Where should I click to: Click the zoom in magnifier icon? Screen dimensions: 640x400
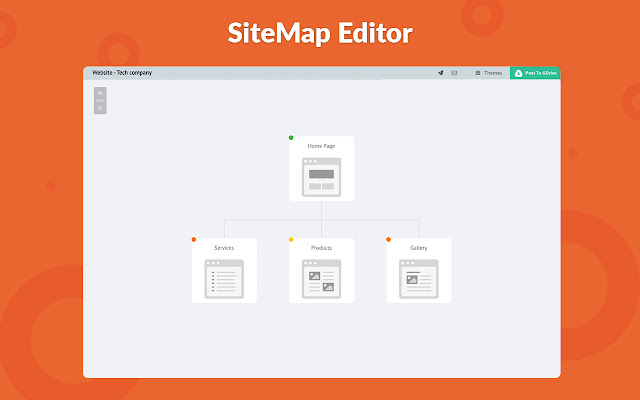100,93
